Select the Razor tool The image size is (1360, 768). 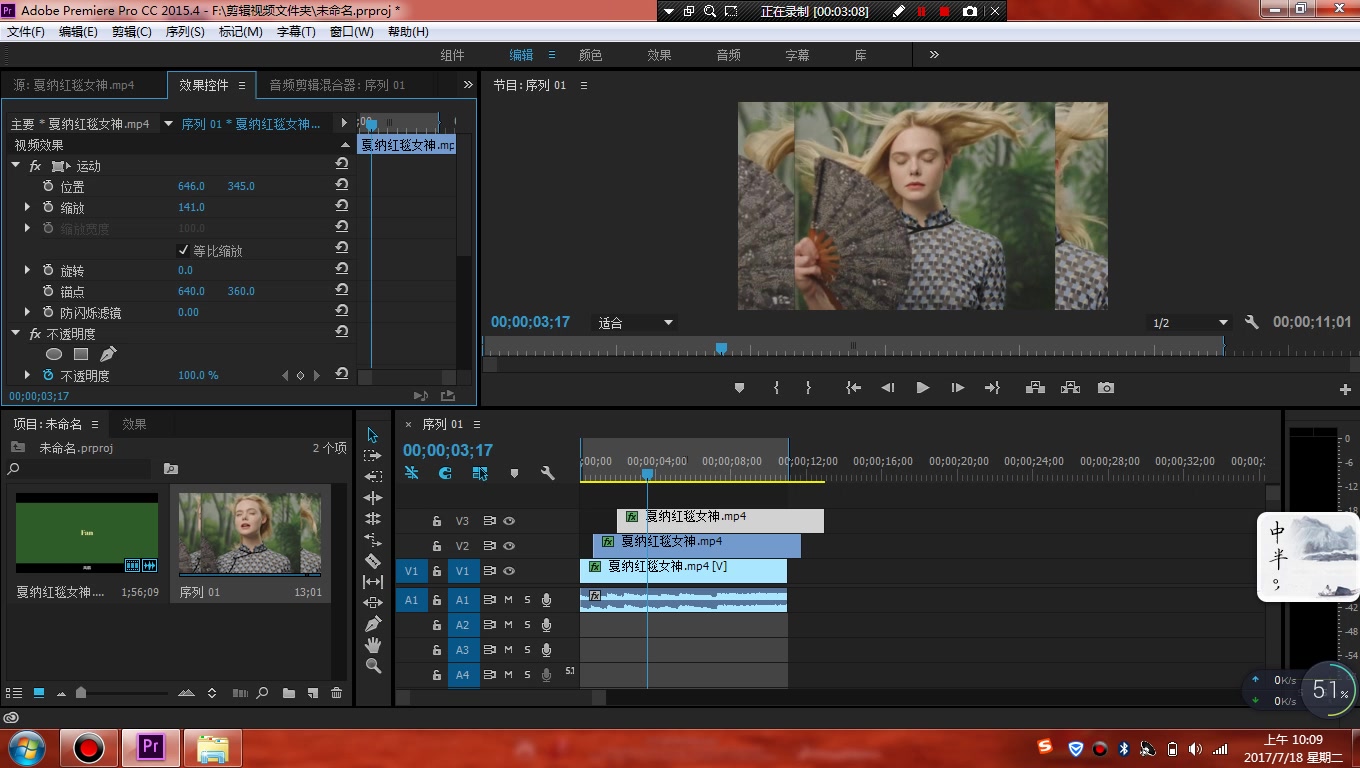point(373,561)
